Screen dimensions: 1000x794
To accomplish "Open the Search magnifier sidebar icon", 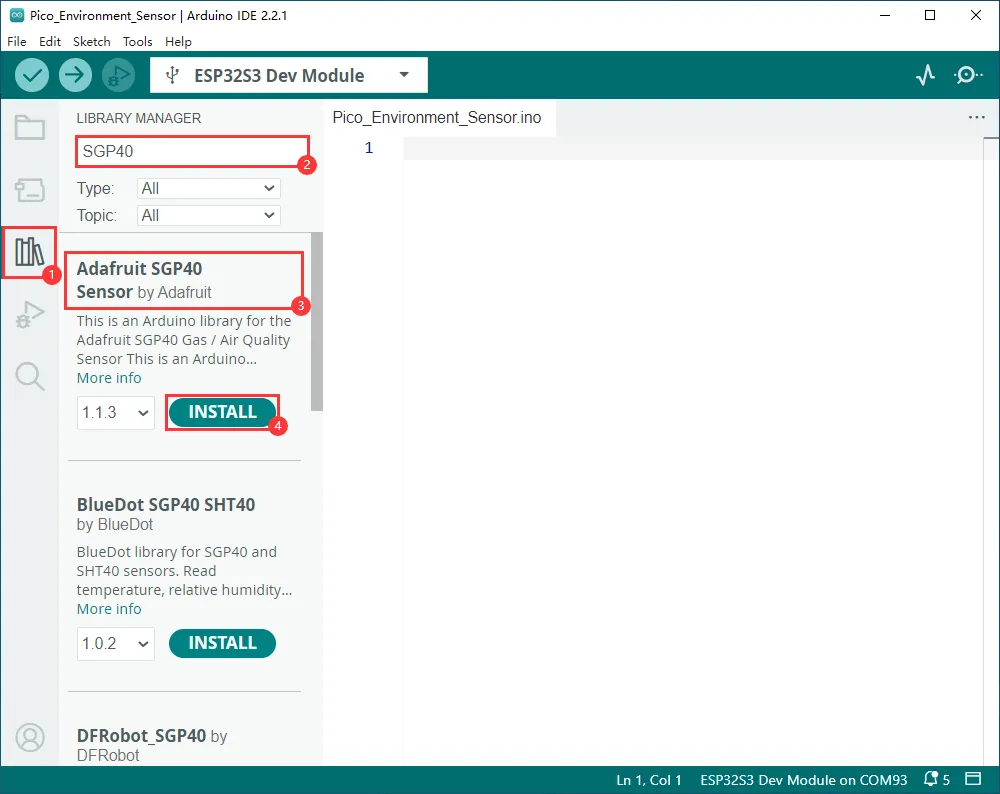I will 30,376.
